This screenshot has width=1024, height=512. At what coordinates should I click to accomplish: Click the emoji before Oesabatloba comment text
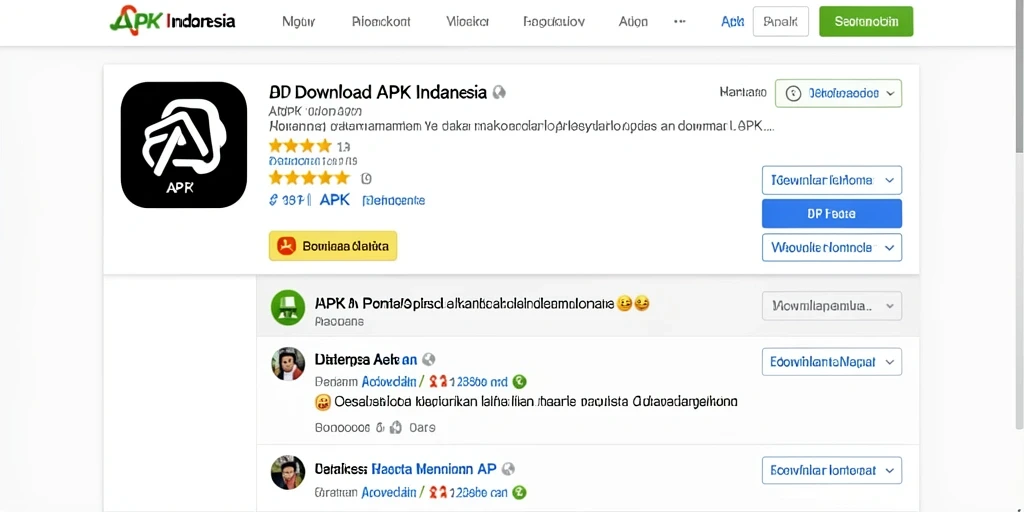323,402
